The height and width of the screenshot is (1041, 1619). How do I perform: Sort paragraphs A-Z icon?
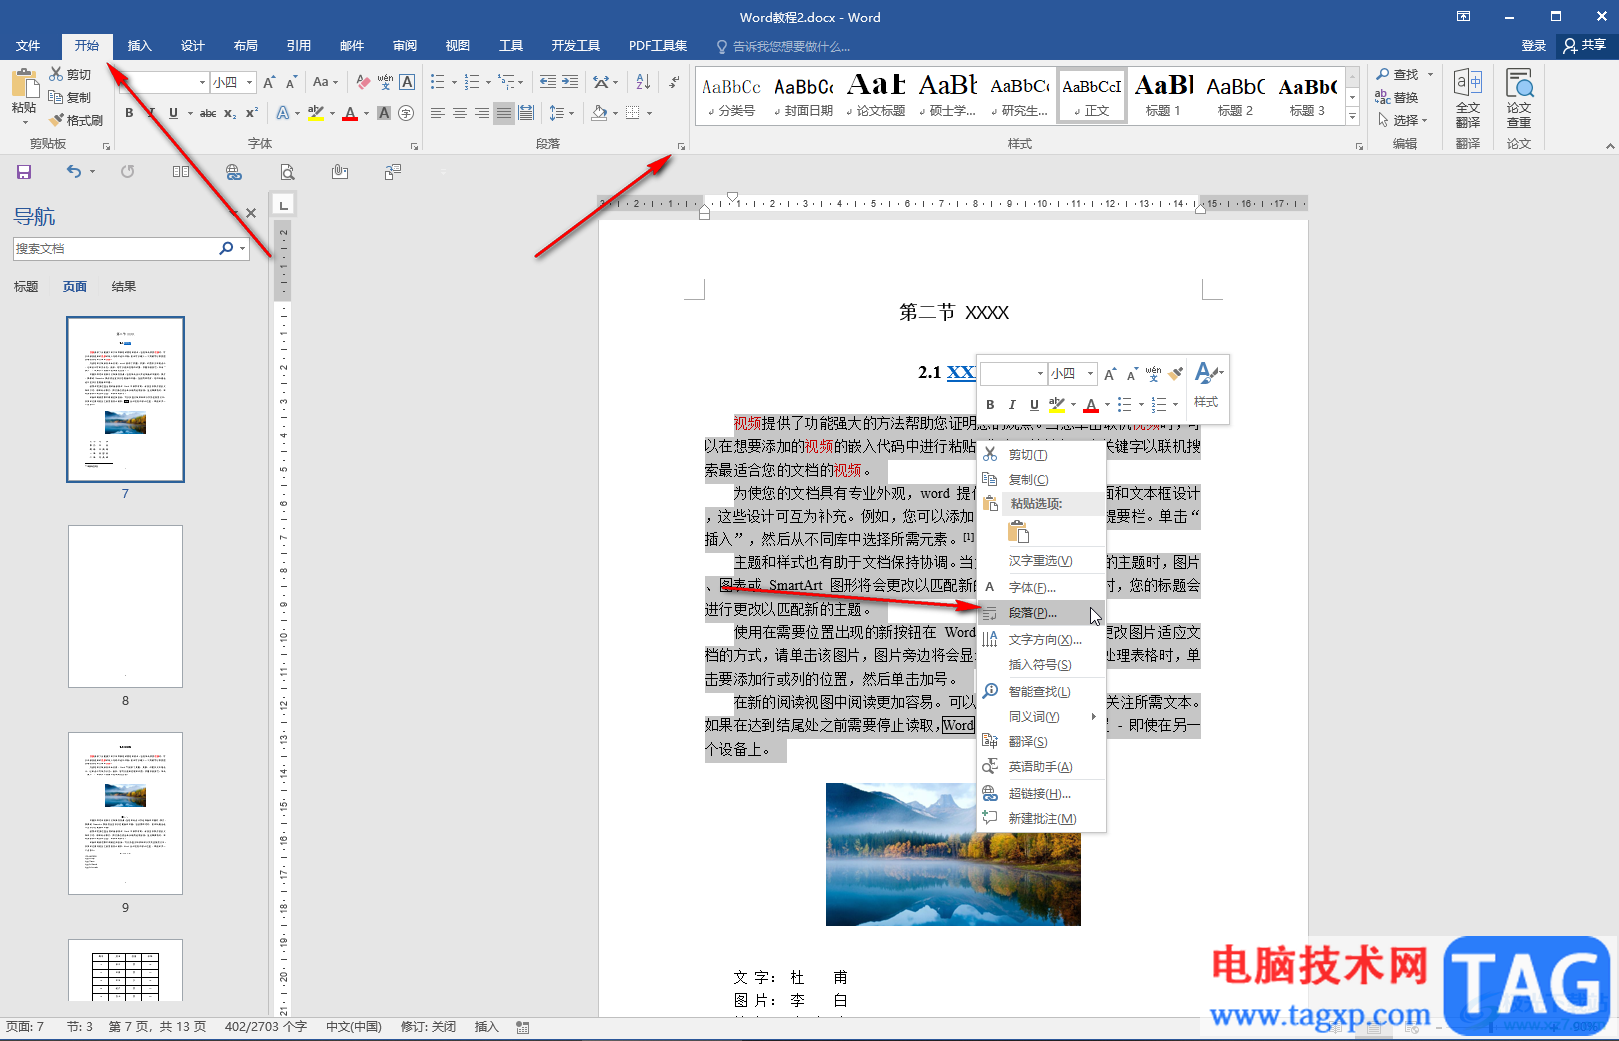pyautogui.click(x=643, y=82)
